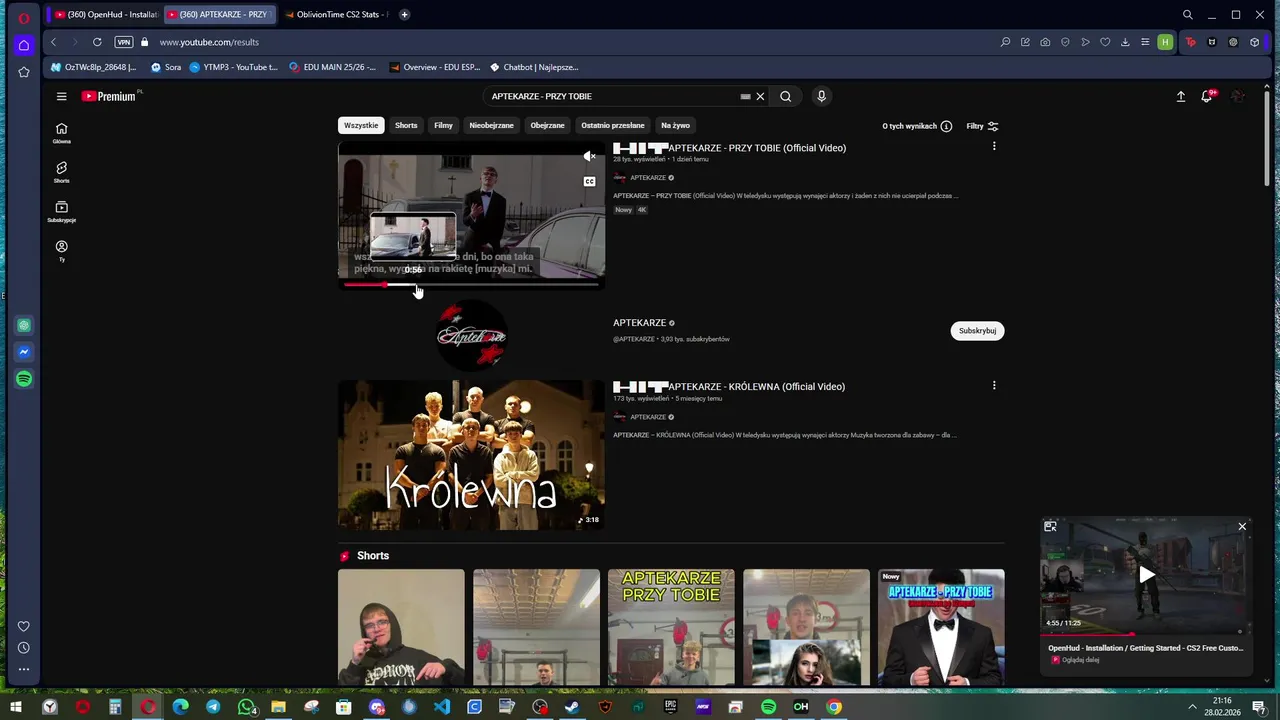The width and height of the screenshot is (1280, 720).
Task: Open the YouTube create upload icon
Action: click(x=1180, y=96)
